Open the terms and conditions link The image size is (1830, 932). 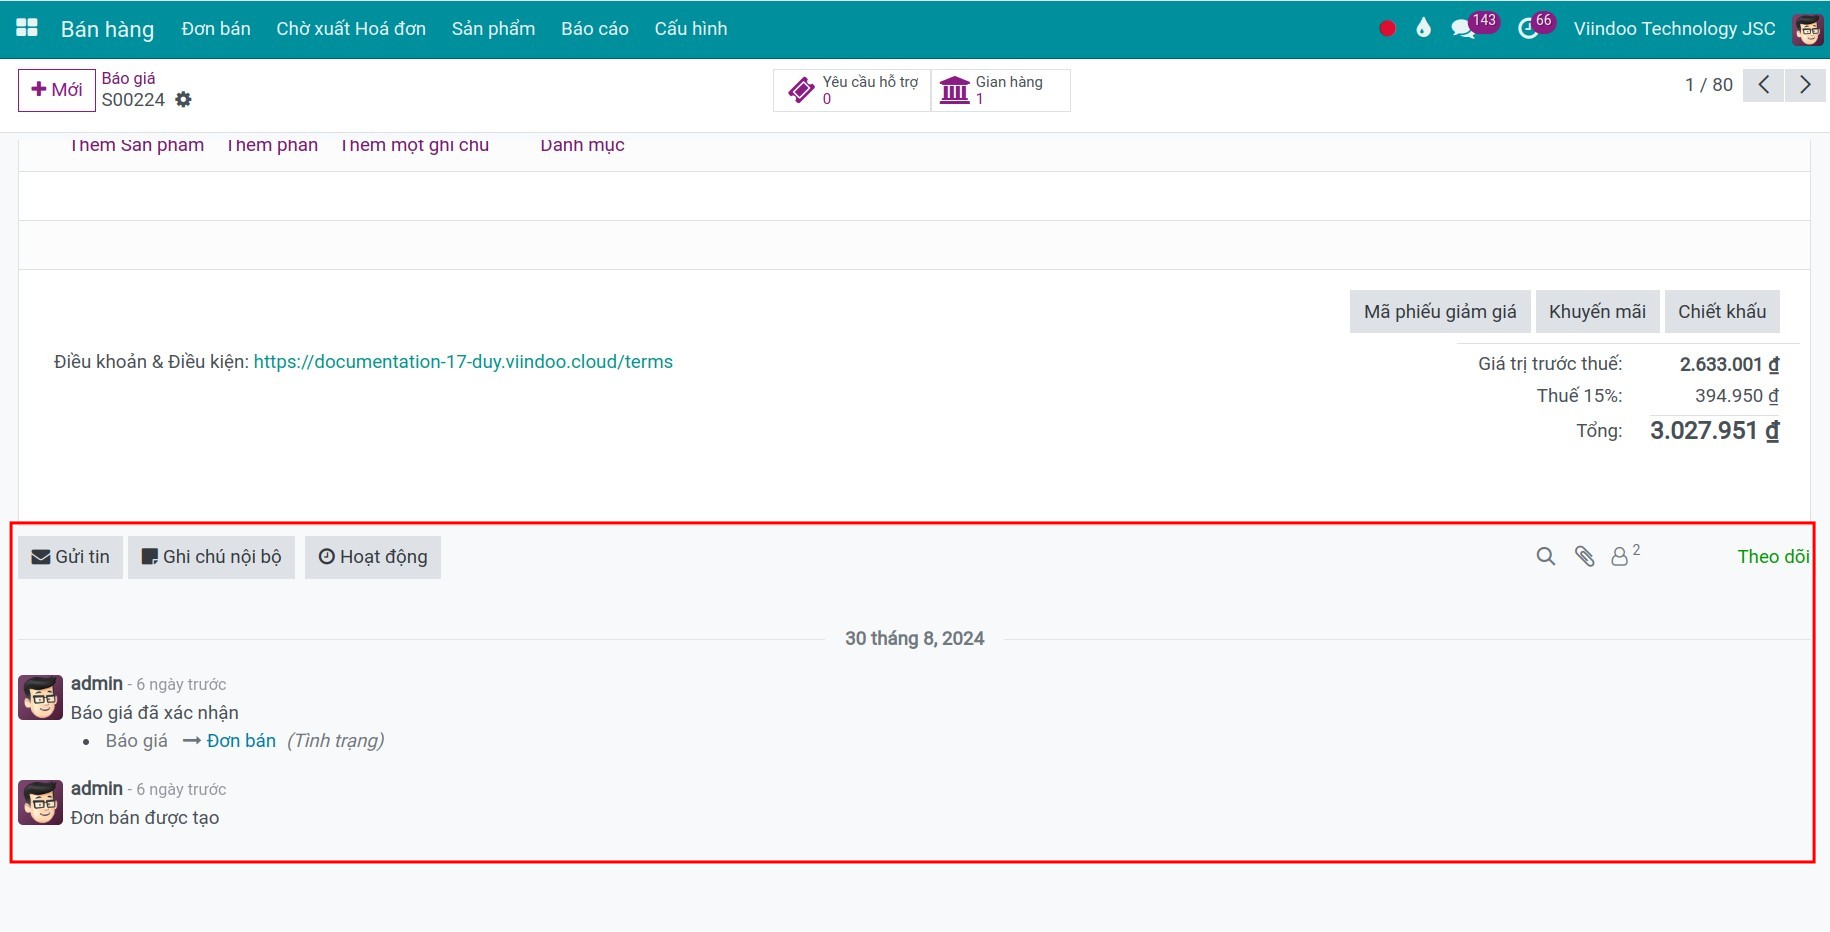(463, 362)
